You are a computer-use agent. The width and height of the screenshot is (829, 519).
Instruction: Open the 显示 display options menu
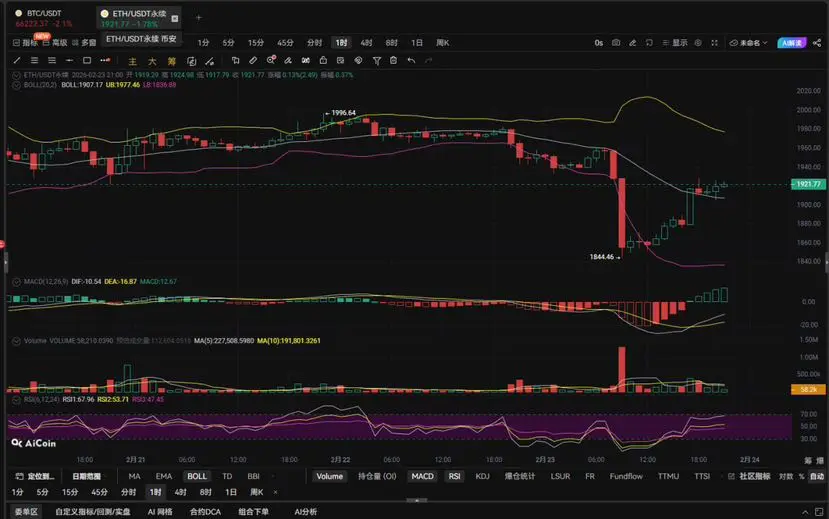[675, 43]
